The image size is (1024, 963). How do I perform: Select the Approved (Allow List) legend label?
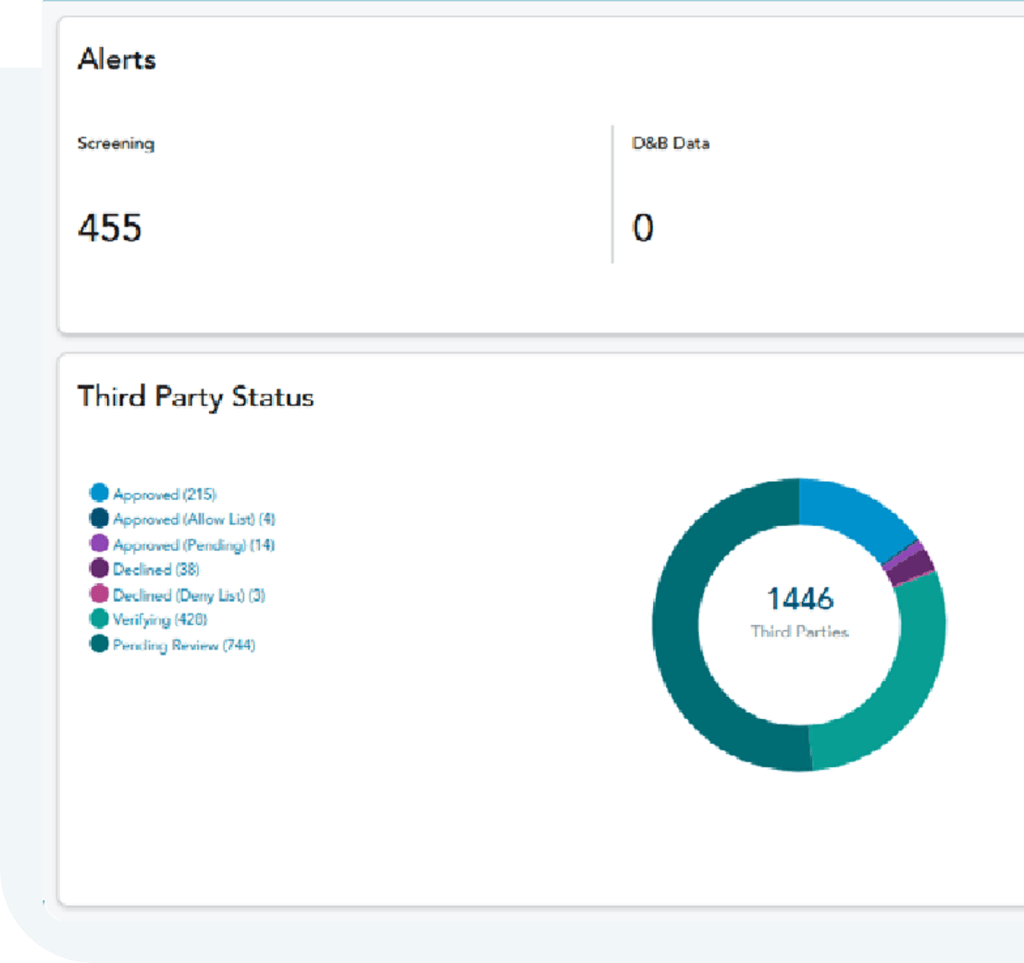pos(194,519)
